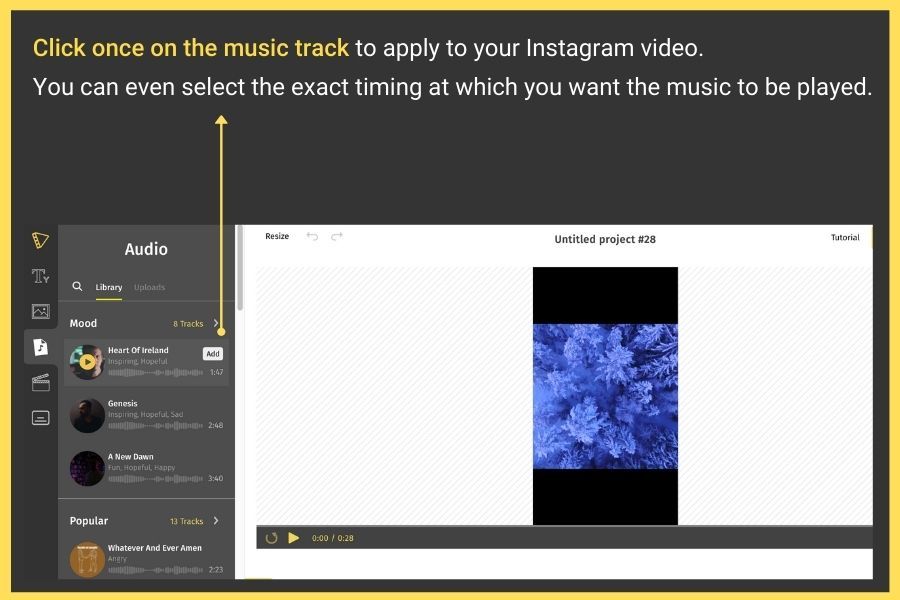Switch to the Library tab
The height and width of the screenshot is (600, 900).
tap(108, 287)
